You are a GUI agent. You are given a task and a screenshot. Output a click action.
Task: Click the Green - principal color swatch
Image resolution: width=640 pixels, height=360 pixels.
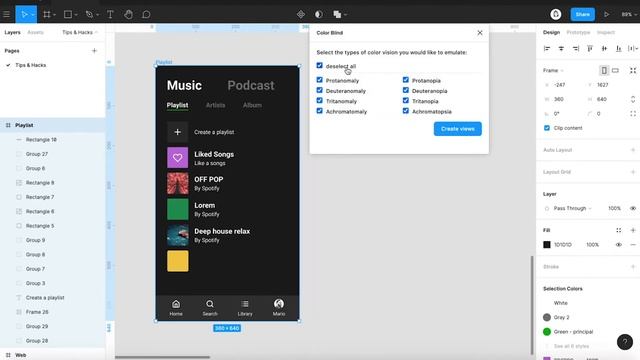pos(547,331)
